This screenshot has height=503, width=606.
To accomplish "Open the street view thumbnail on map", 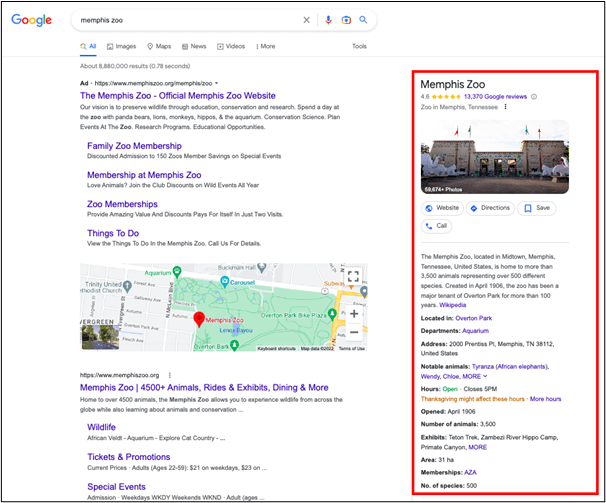I will pos(100,337).
